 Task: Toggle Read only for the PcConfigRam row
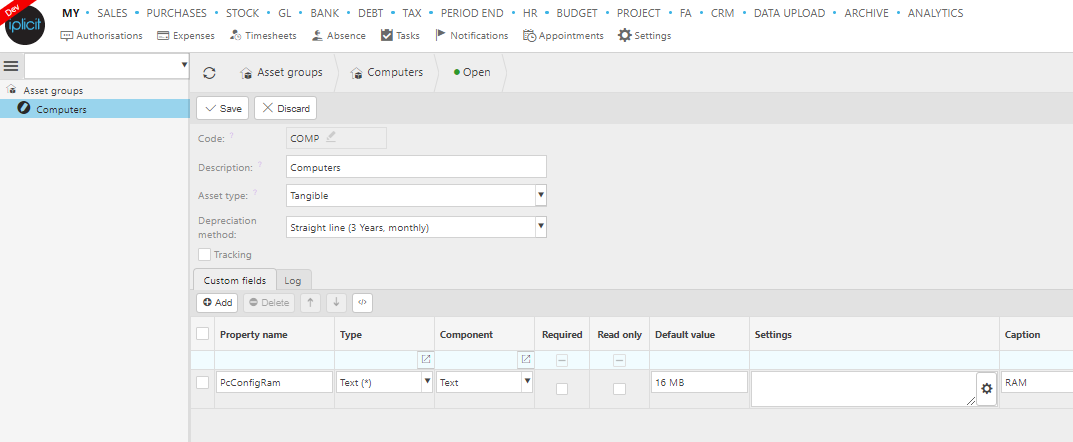pyautogui.click(x=619, y=389)
